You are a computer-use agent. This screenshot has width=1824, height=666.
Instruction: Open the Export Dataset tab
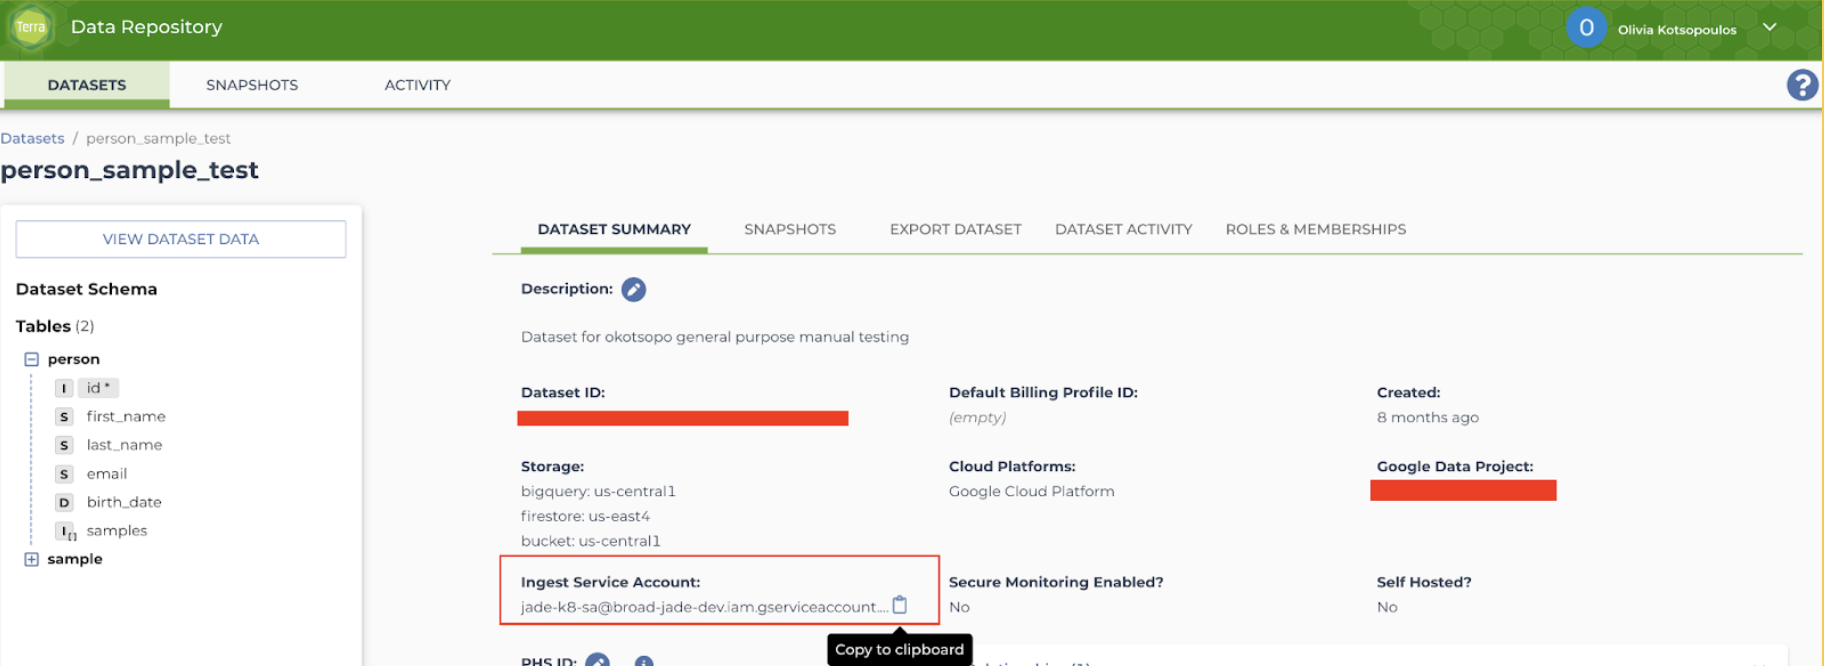tap(955, 229)
